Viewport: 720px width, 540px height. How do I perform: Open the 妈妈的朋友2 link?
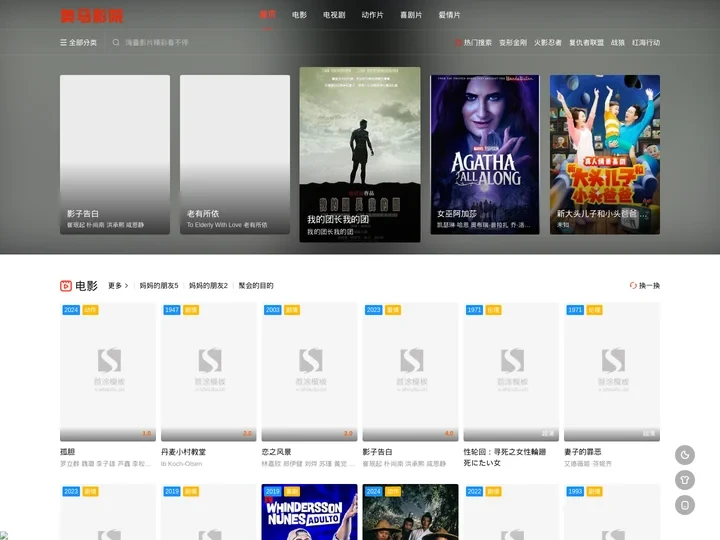tap(208, 286)
